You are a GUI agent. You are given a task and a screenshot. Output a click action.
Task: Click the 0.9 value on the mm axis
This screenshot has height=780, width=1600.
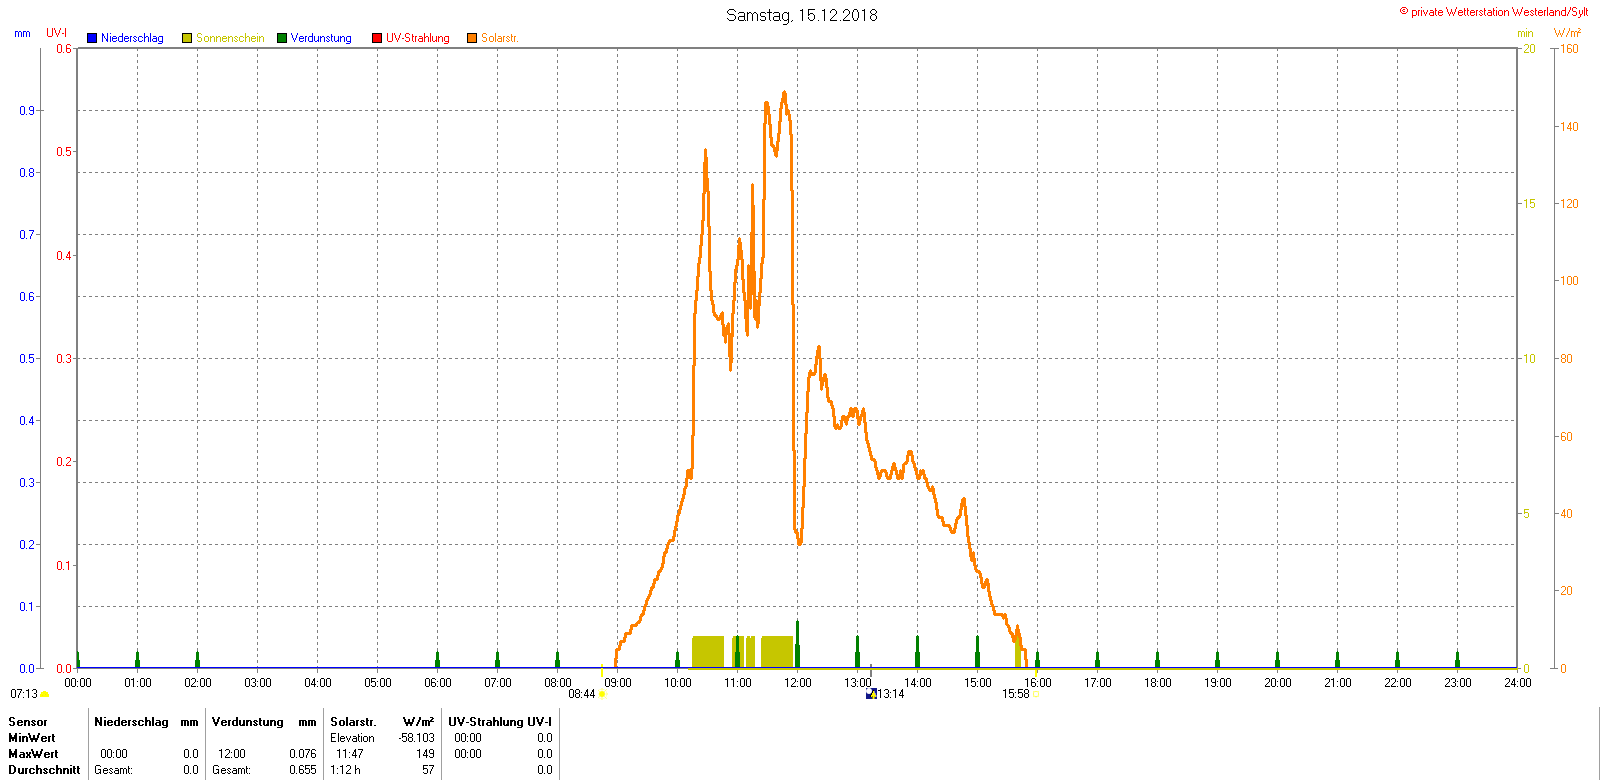point(27,111)
